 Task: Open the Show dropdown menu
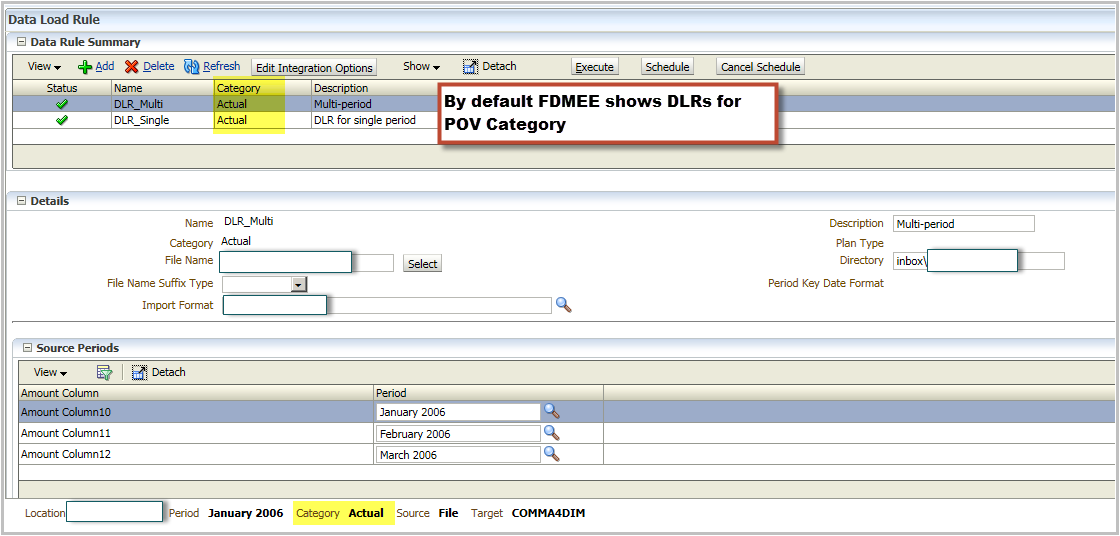[421, 66]
